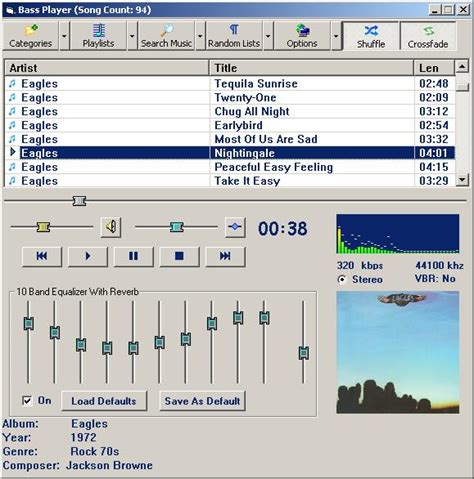Expand the Search Music dropdown arrow
The width and height of the screenshot is (474, 479).
[200, 36]
